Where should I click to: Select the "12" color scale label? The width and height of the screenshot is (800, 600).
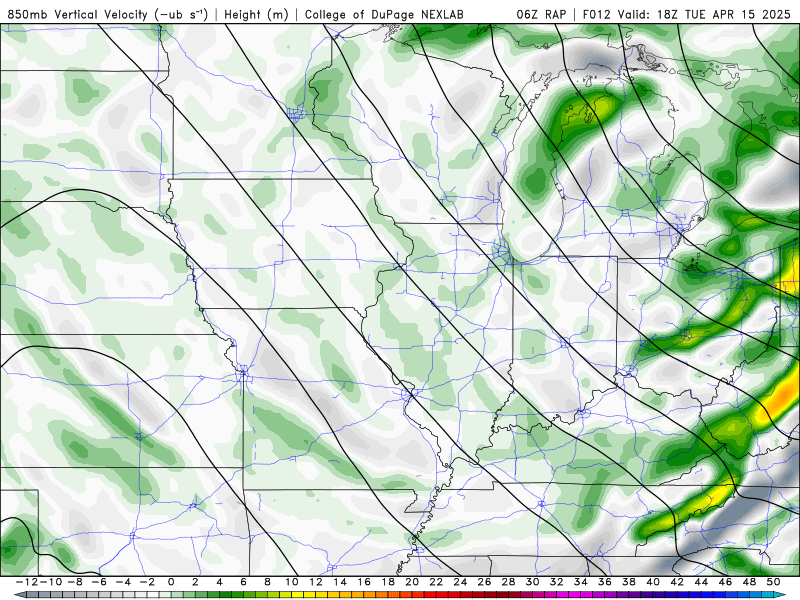(316, 582)
